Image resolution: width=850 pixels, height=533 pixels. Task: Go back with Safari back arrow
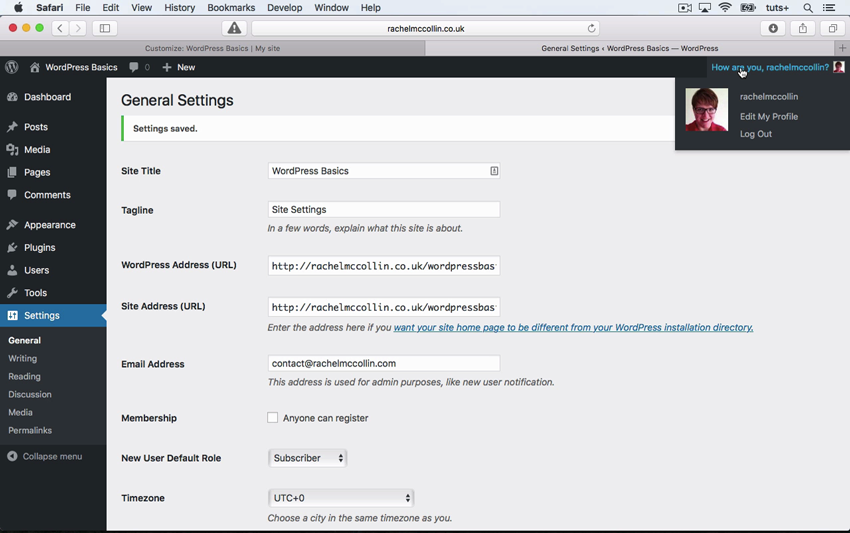60,28
